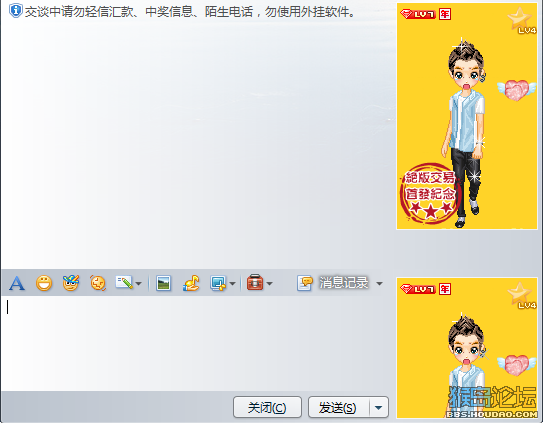Viewport: 543px width, 423px height.
Task: Click the blue security shield info icon
Action: (16, 11)
